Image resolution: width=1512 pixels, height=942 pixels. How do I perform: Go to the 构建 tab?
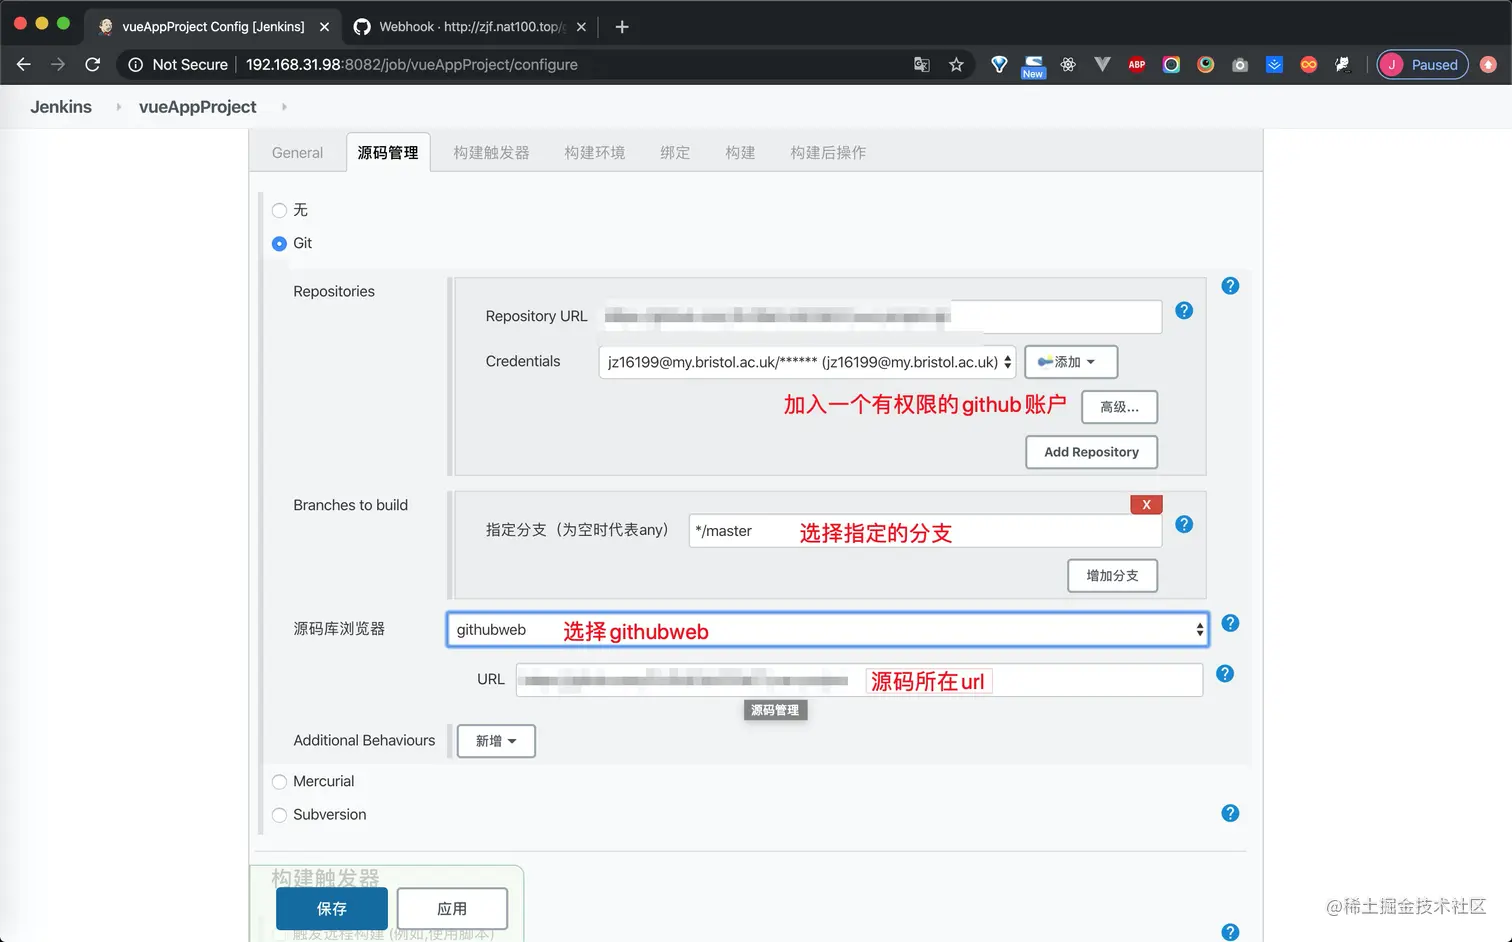(740, 153)
